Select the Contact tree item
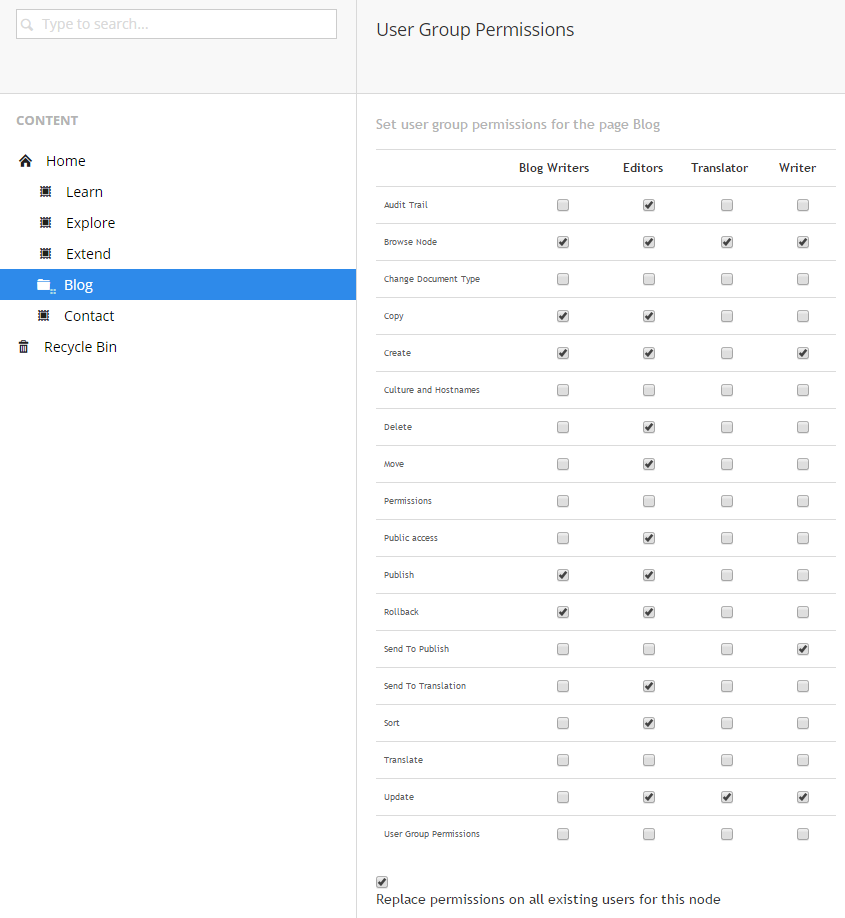Viewport: 845px width, 918px height. click(x=89, y=316)
